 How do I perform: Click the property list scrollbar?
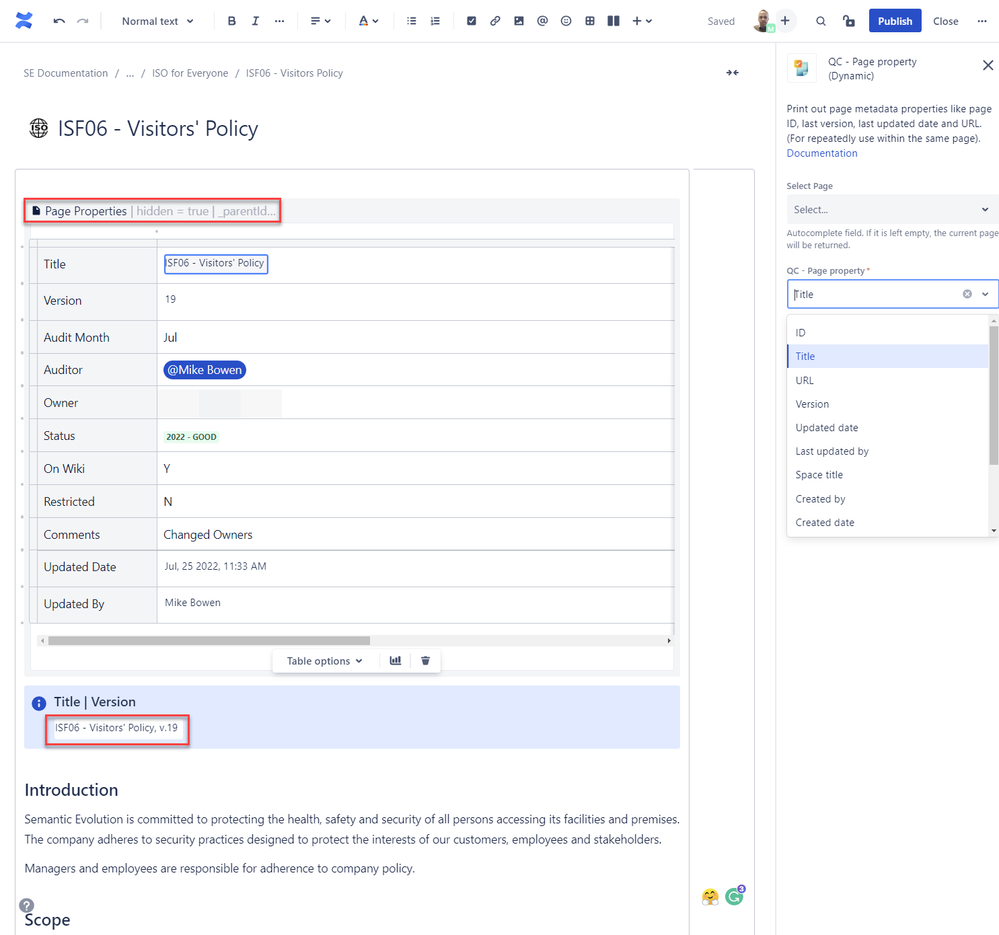coord(993,395)
